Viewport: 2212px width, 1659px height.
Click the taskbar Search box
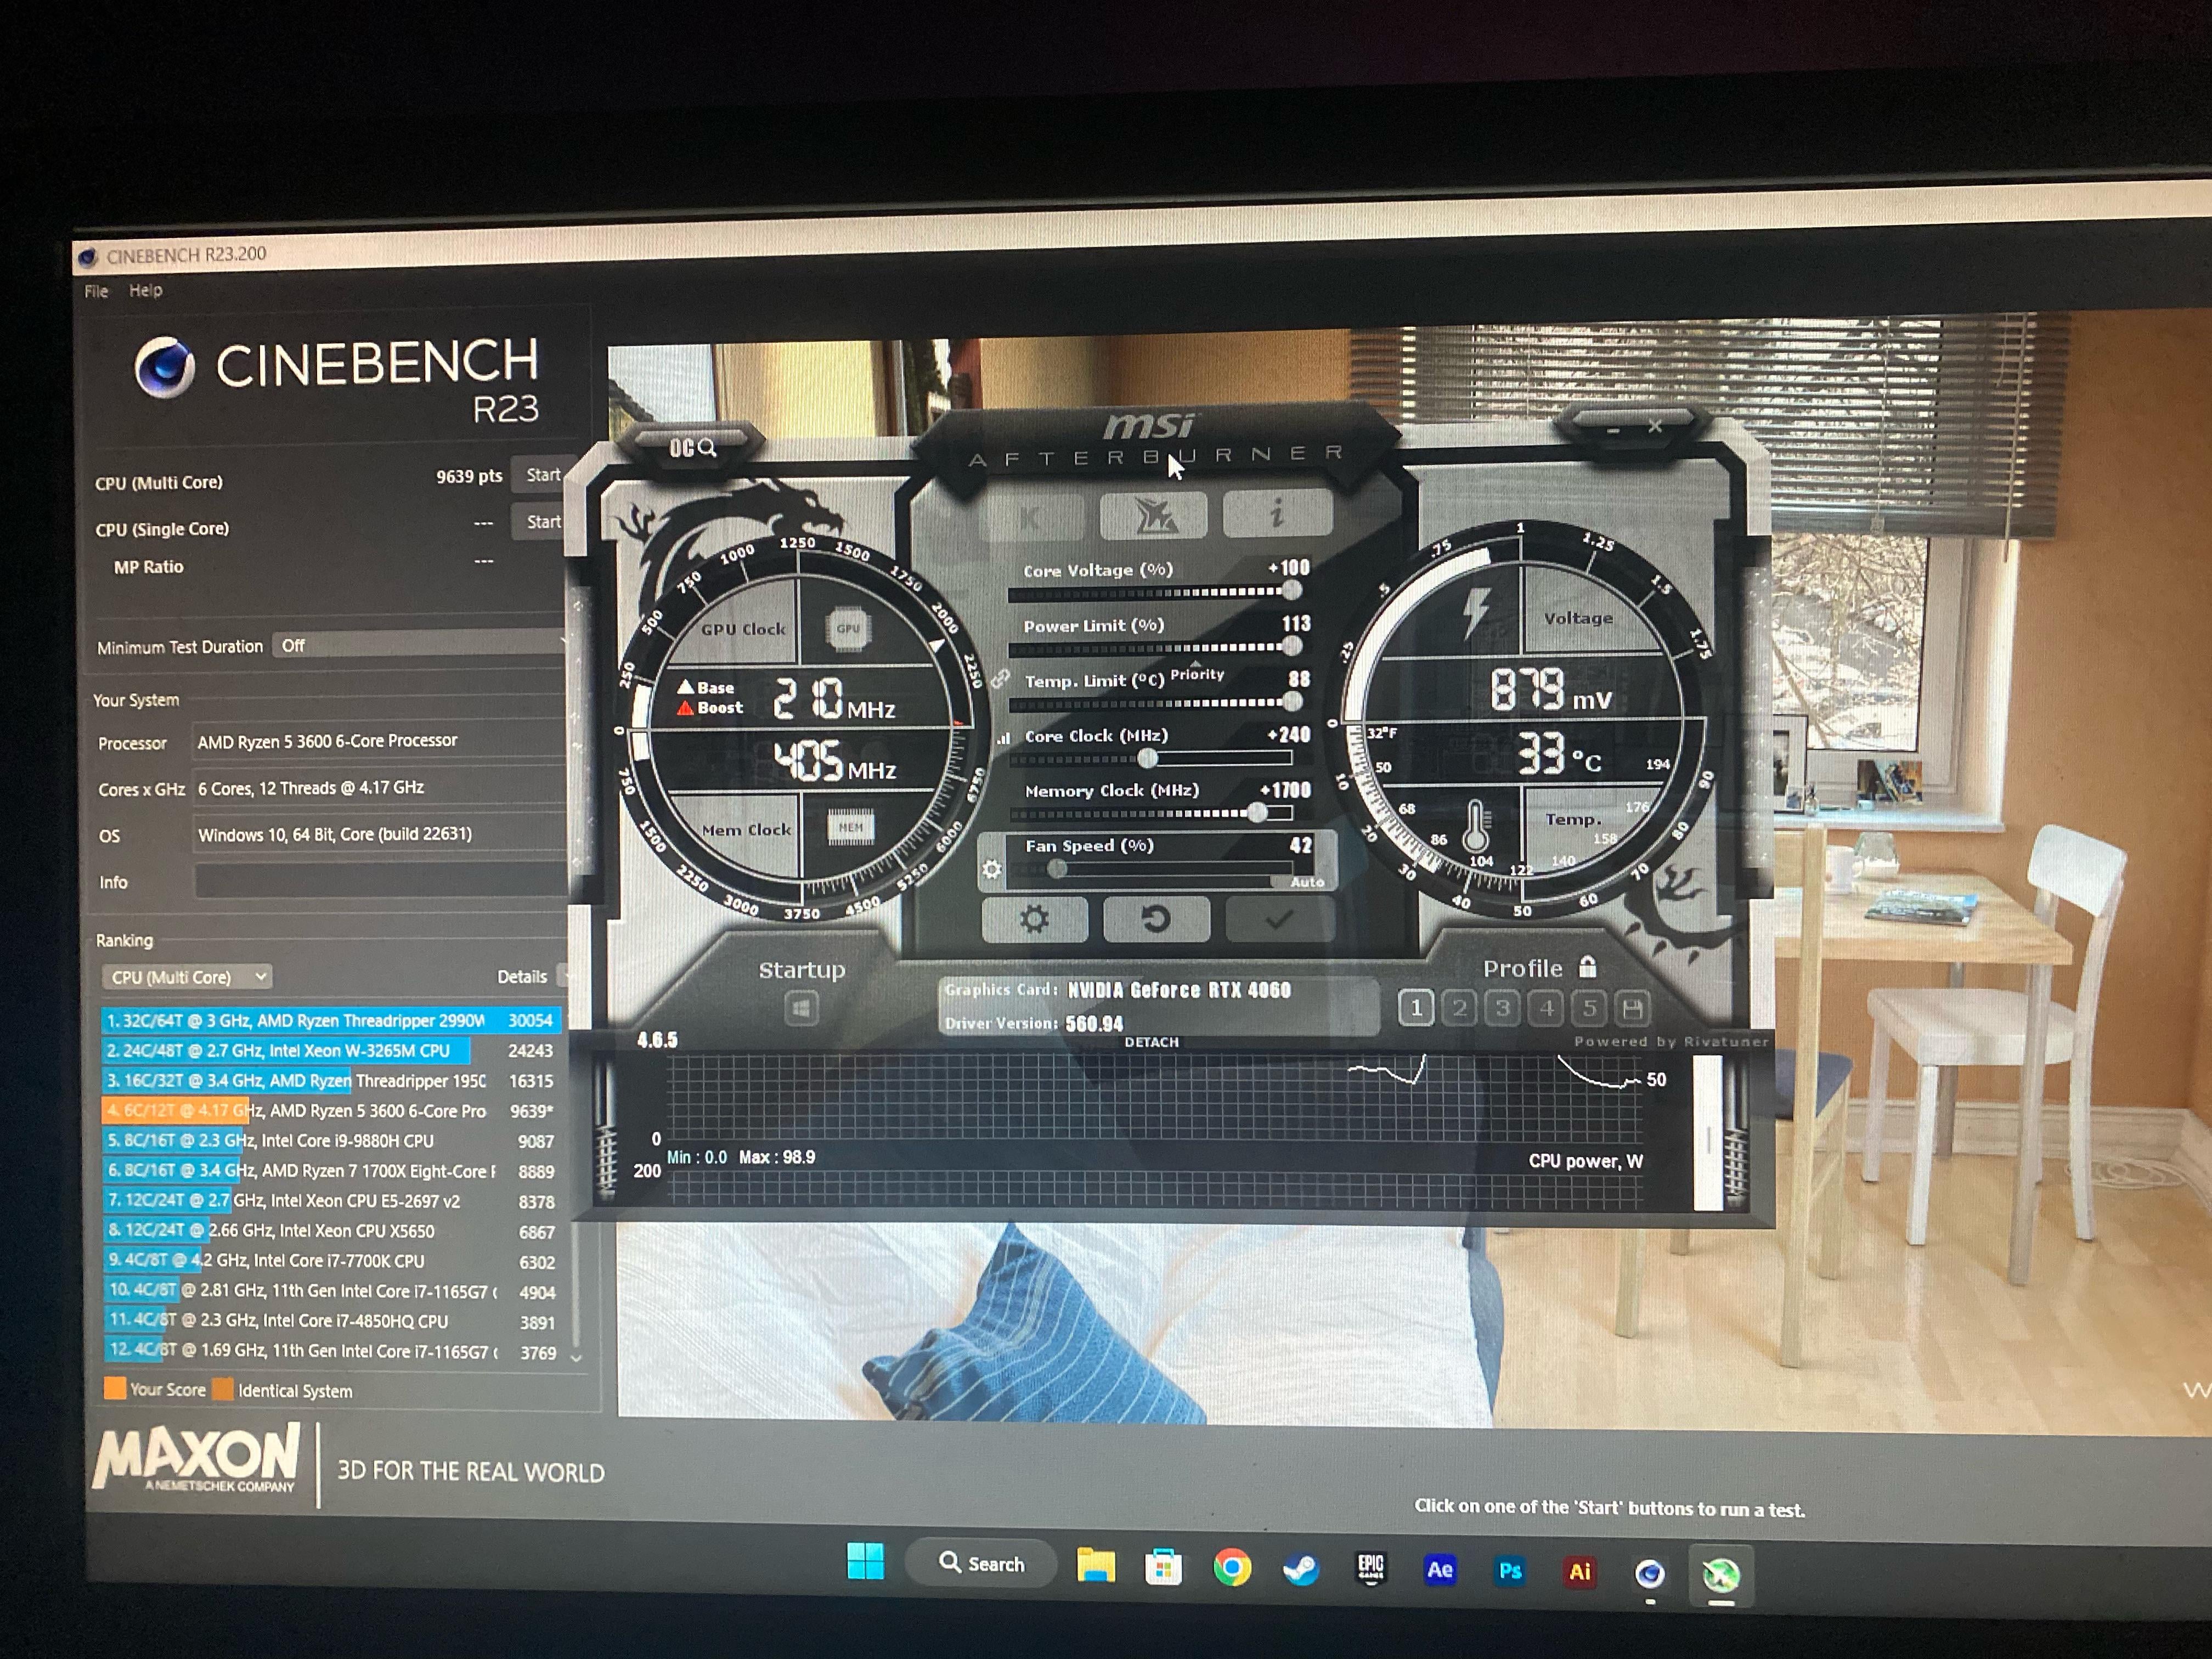pos(982,1563)
